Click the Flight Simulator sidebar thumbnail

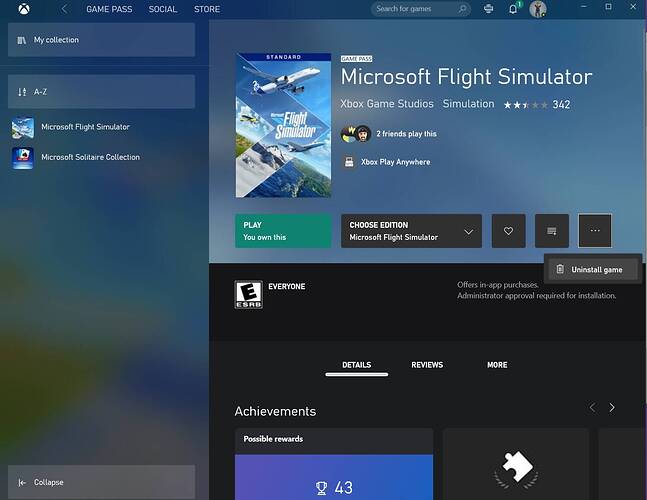[x=23, y=127]
